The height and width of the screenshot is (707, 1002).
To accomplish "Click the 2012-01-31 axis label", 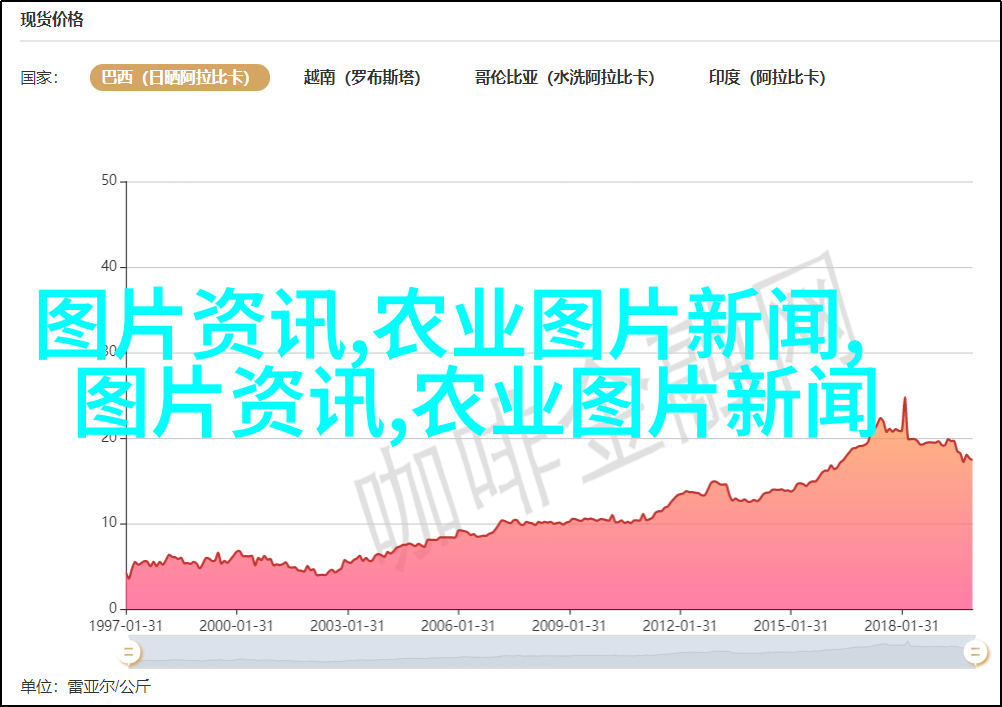I will tap(679, 626).
